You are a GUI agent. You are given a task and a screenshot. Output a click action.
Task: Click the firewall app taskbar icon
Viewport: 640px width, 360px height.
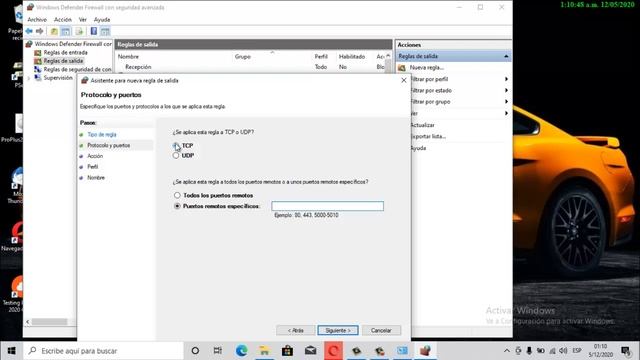coord(425,351)
